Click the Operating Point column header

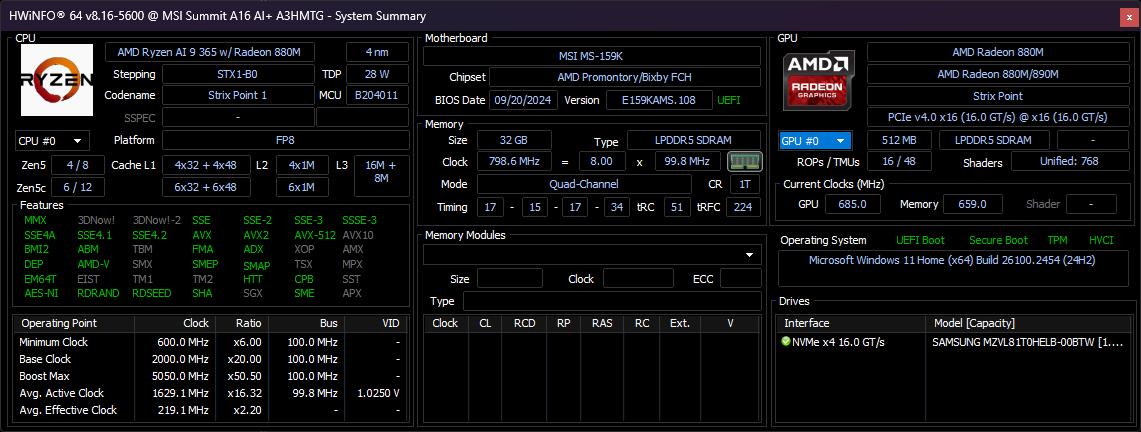[x=73, y=323]
